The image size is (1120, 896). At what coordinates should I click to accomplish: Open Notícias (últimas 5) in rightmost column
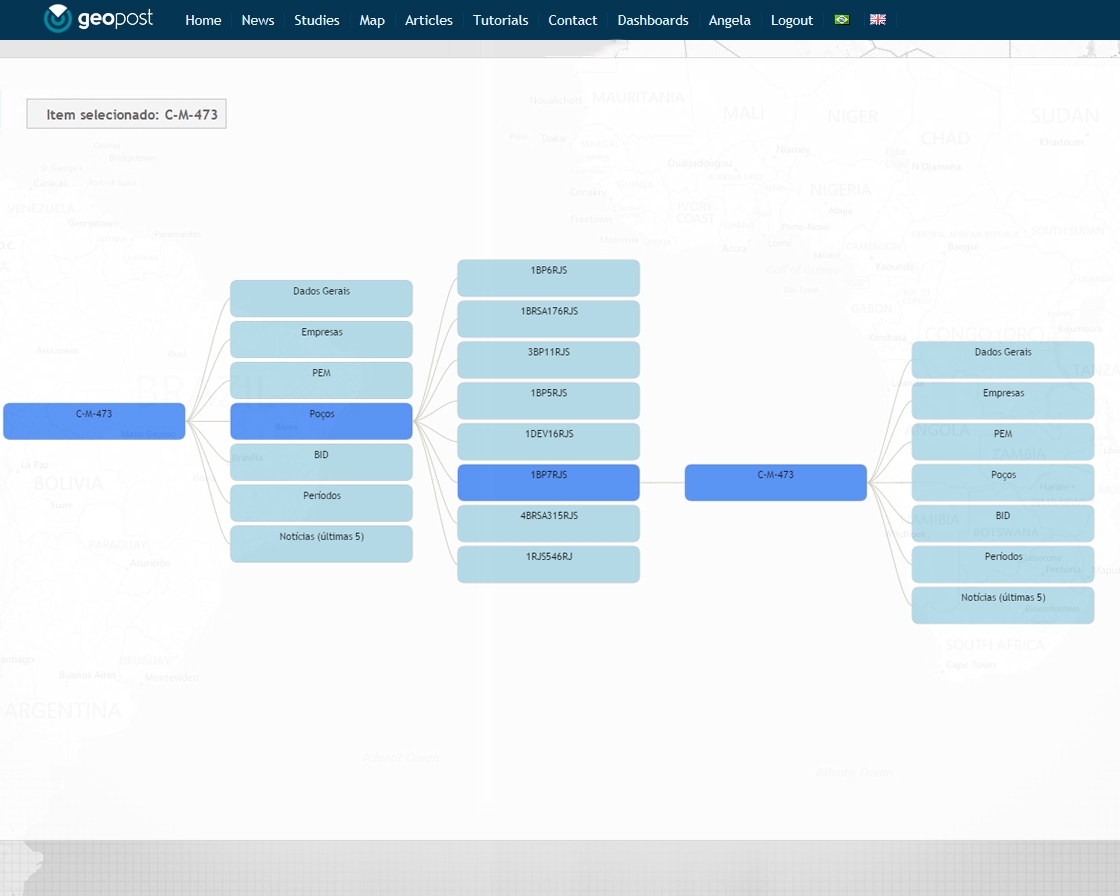(1003, 605)
